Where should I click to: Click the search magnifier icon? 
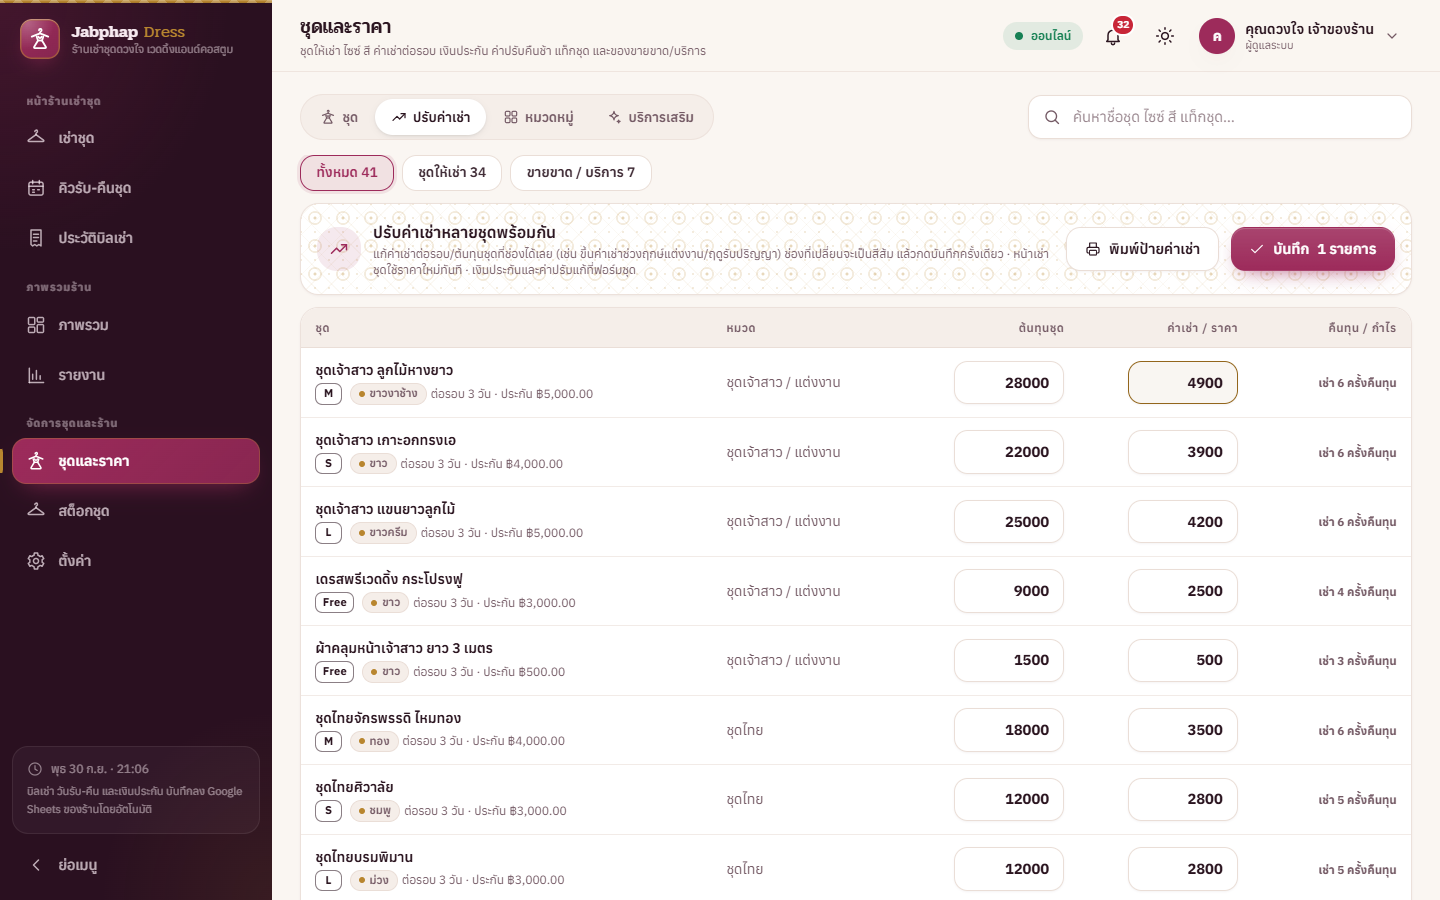(1052, 117)
